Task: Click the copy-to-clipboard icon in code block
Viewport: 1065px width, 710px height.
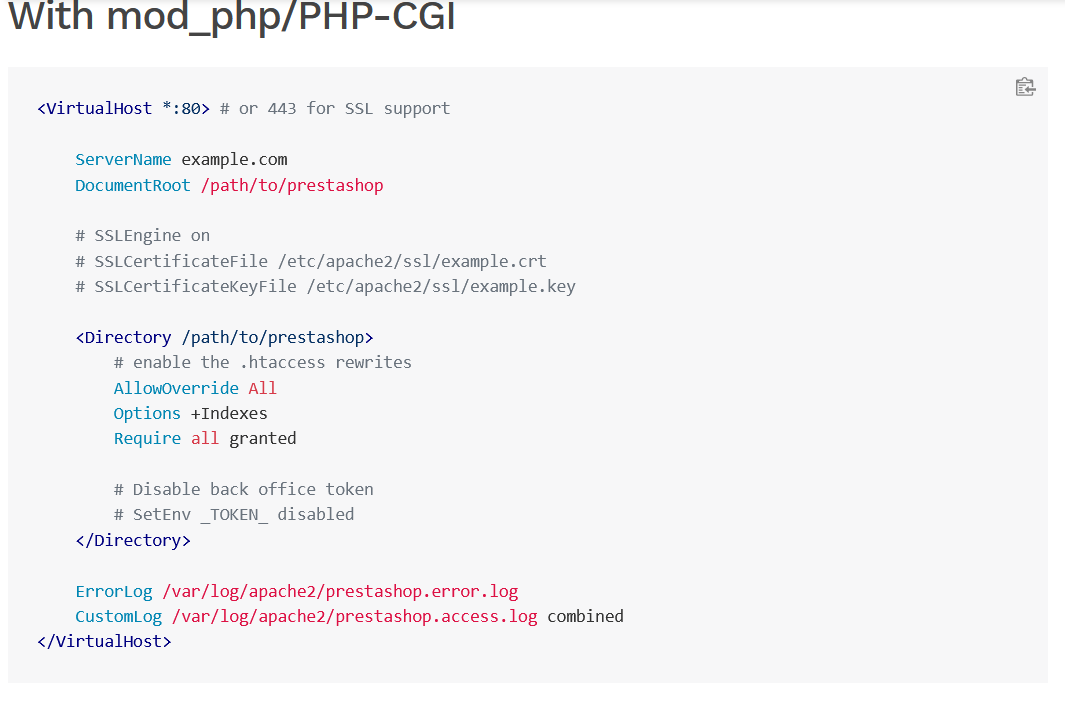Action: [1025, 87]
